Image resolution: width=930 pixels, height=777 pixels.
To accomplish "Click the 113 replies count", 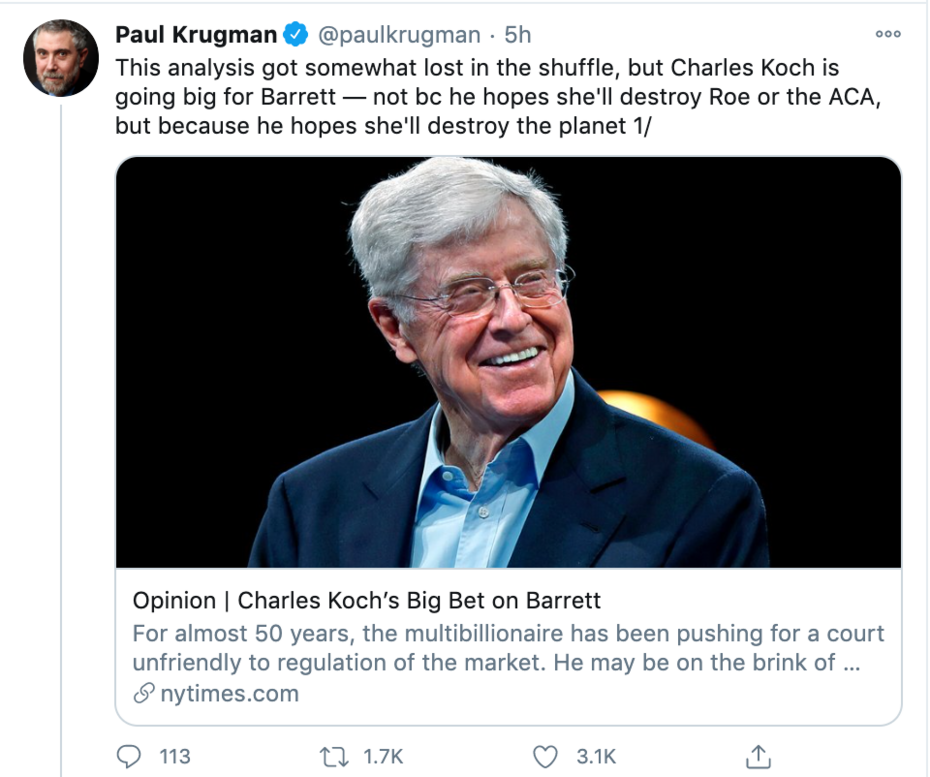I will (175, 756).
